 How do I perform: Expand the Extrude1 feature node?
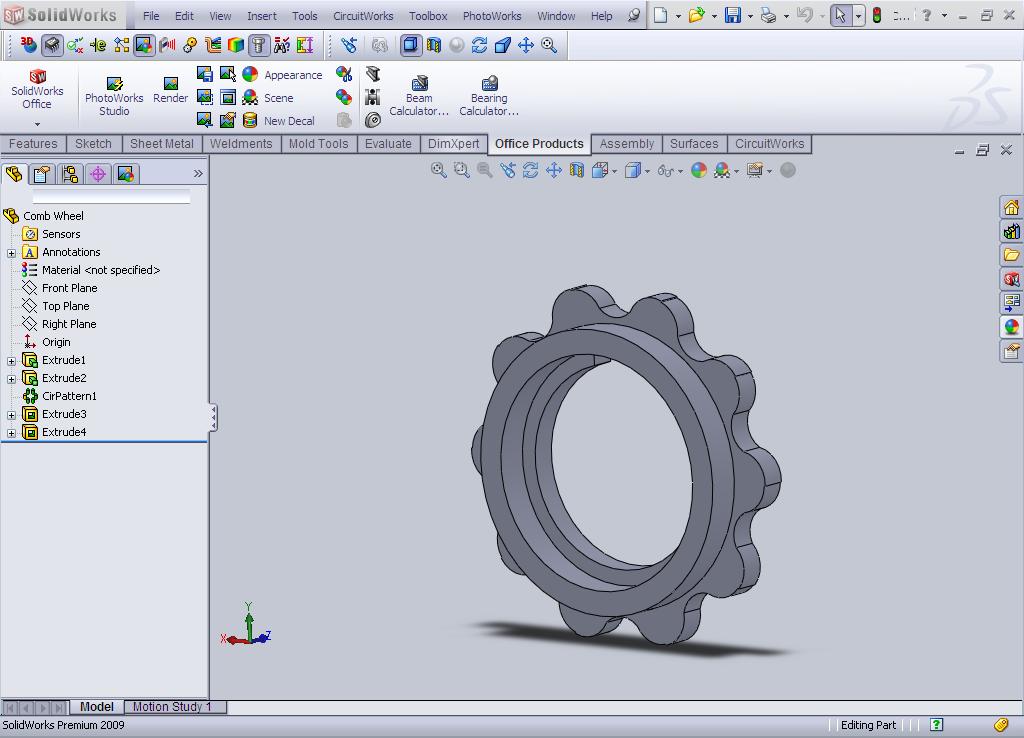pos(11,361)
